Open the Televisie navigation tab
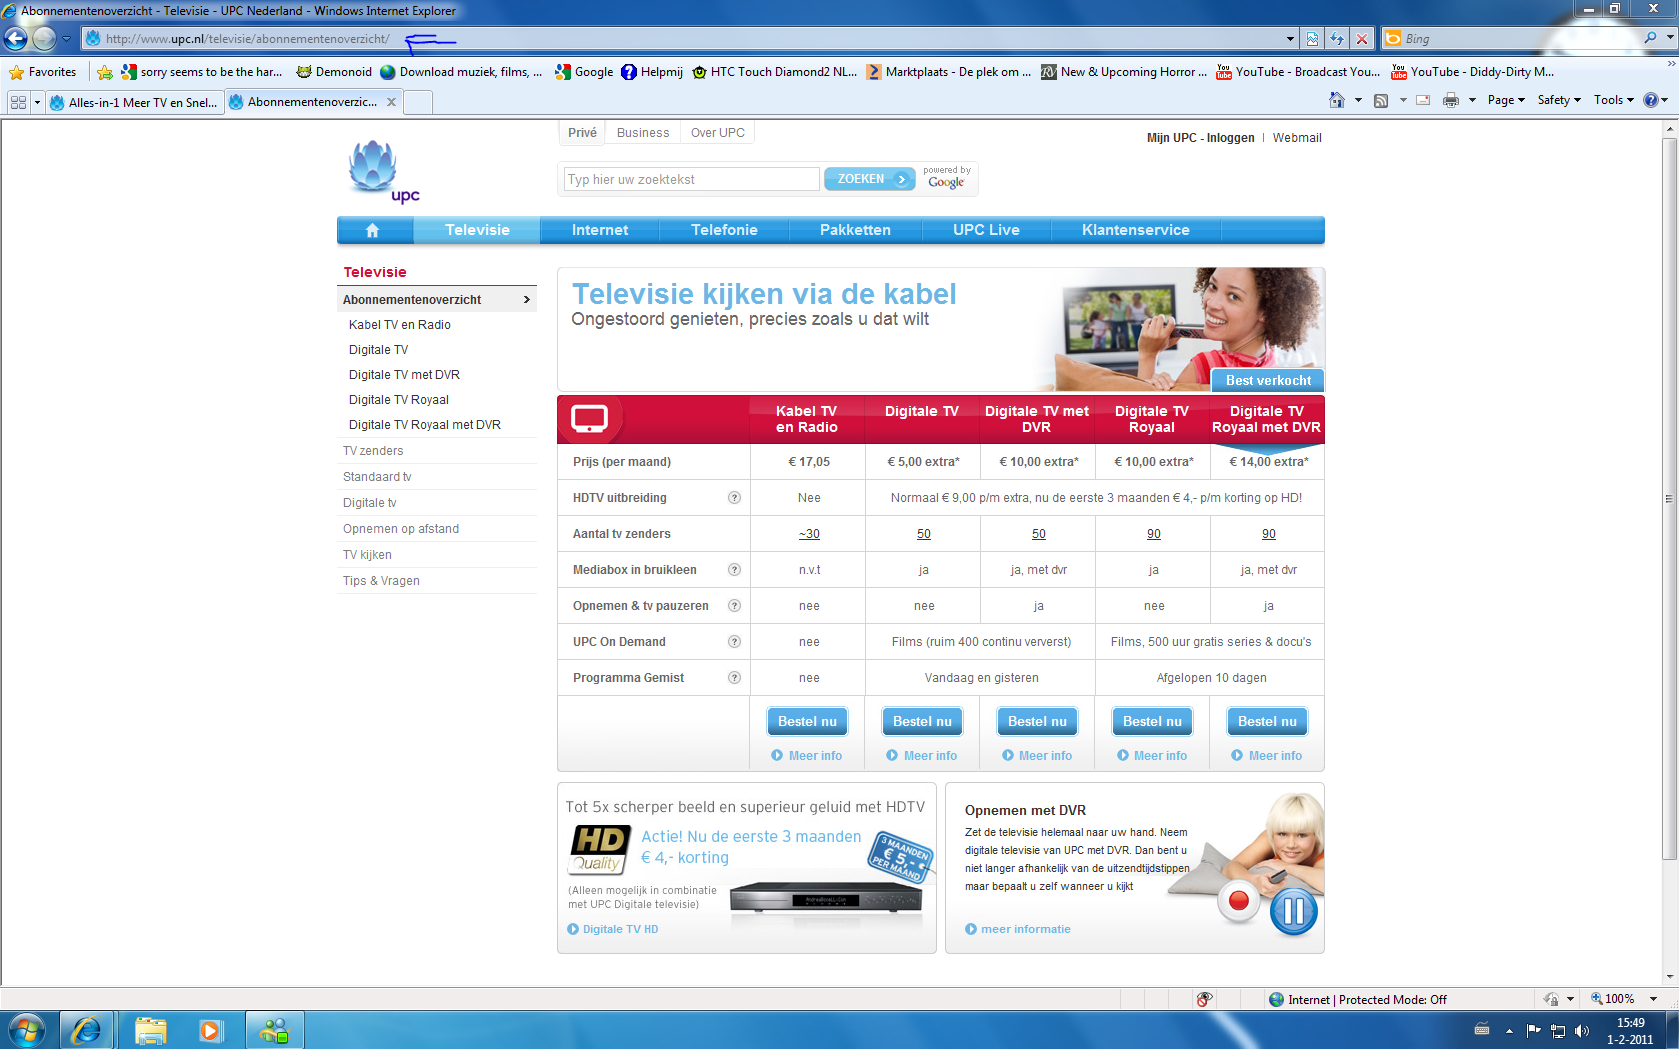The width and height of the screenshot is (1679, 1049). tap(477, 230)
